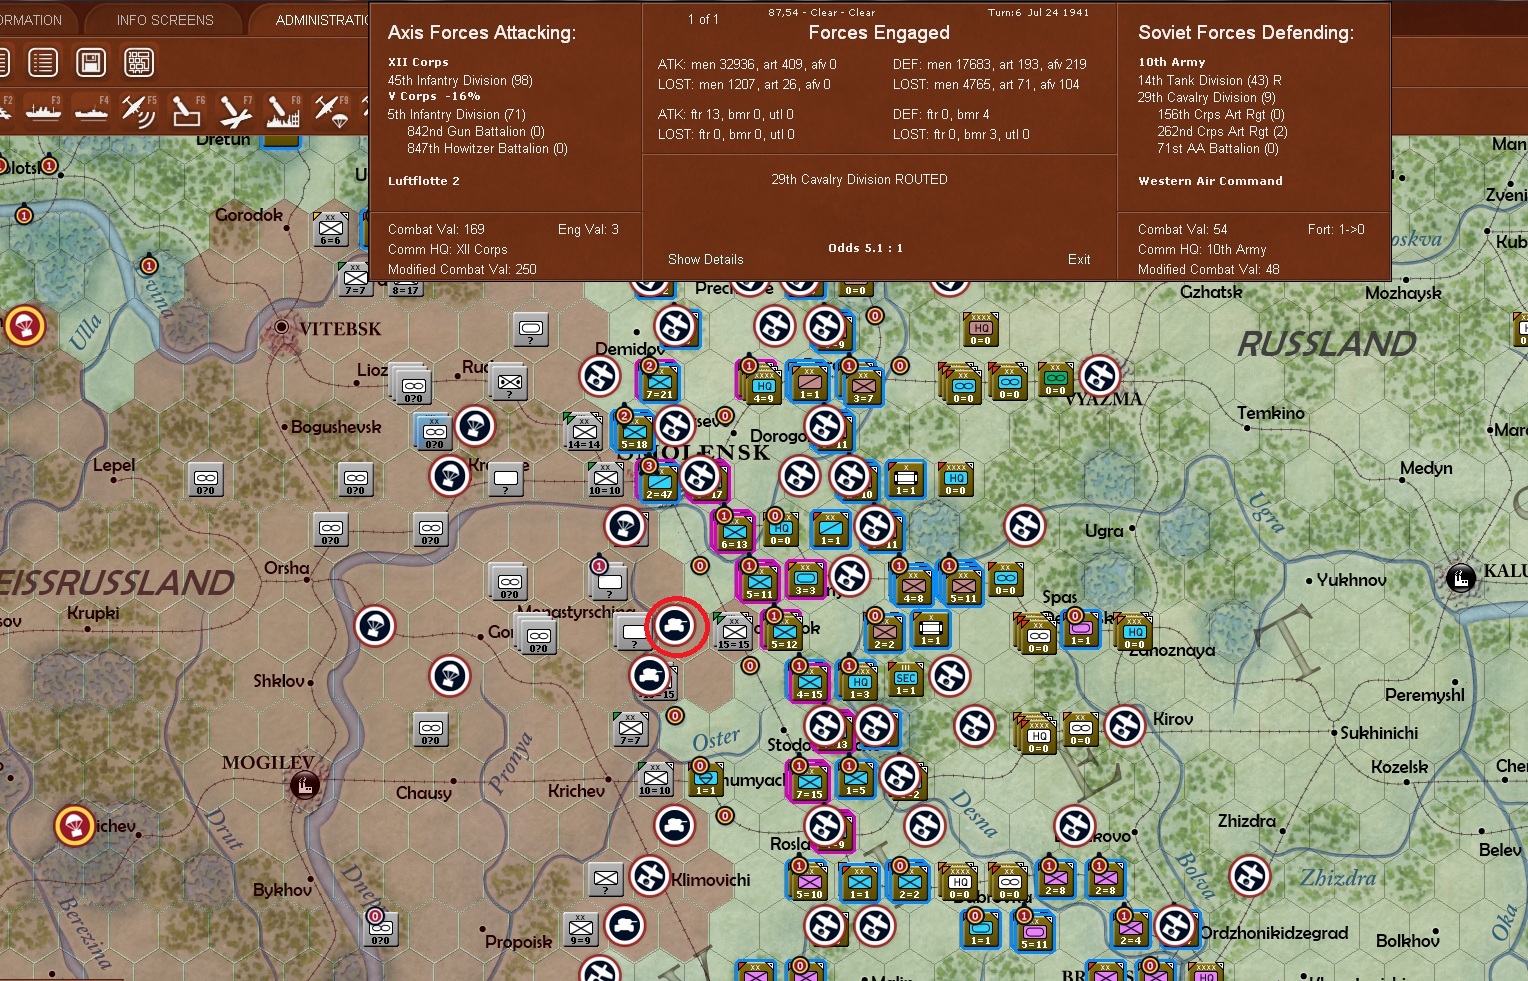Image resolution: width=1528 pixels, height=981 pixels.
Task: Pick the 3=3 armored unit counter
Action: click(805, 578)
